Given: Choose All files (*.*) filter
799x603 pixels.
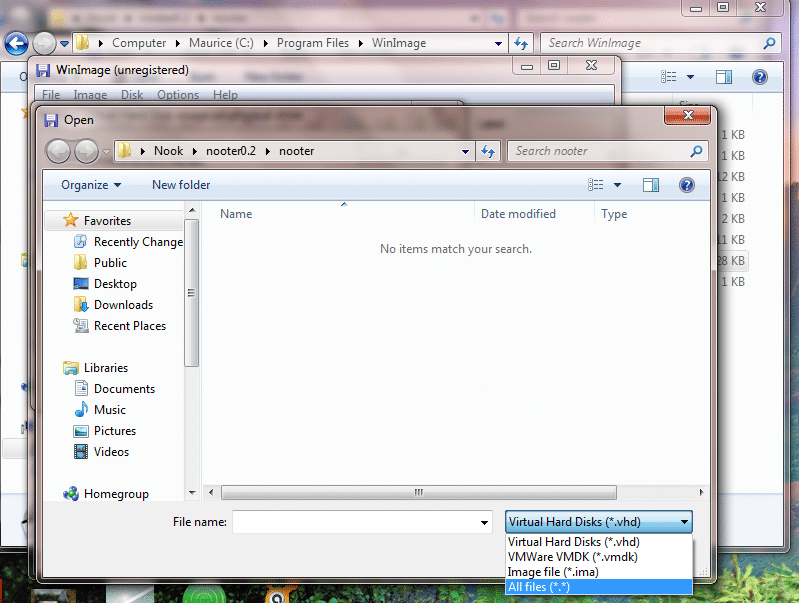Looking at the screenshot, I should [x=599, y=587].
